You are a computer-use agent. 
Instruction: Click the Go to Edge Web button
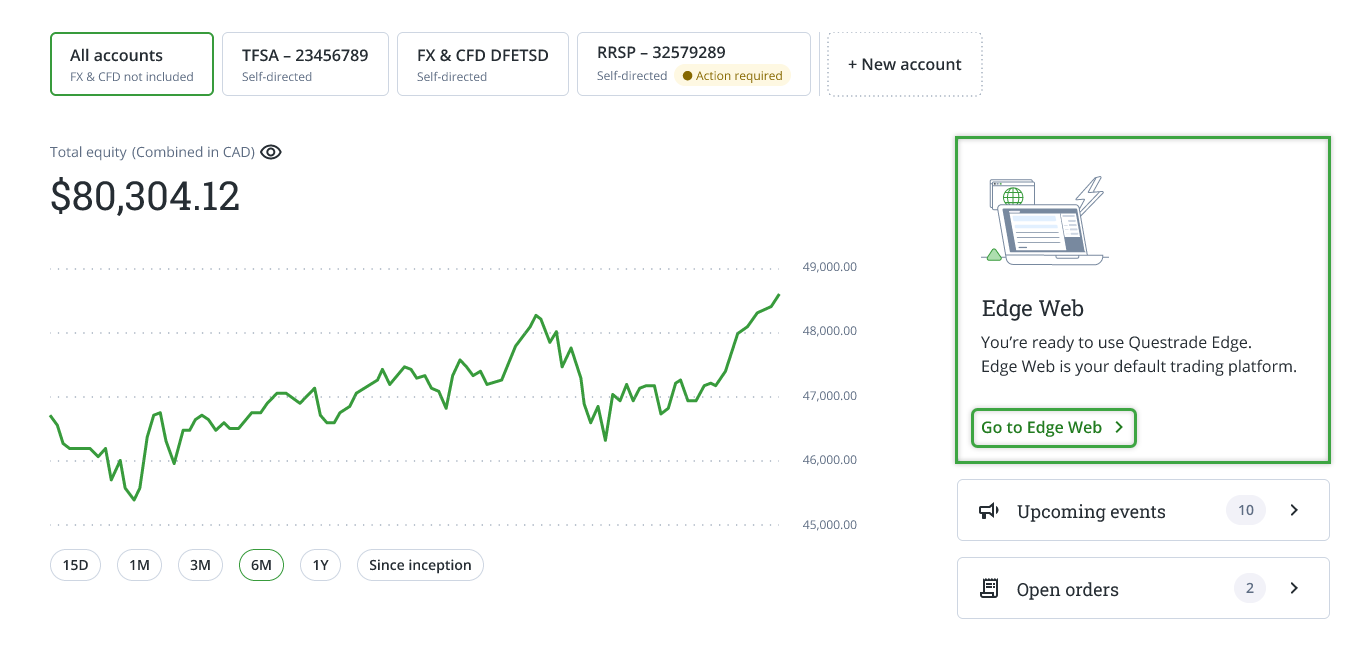(1053, 427)
